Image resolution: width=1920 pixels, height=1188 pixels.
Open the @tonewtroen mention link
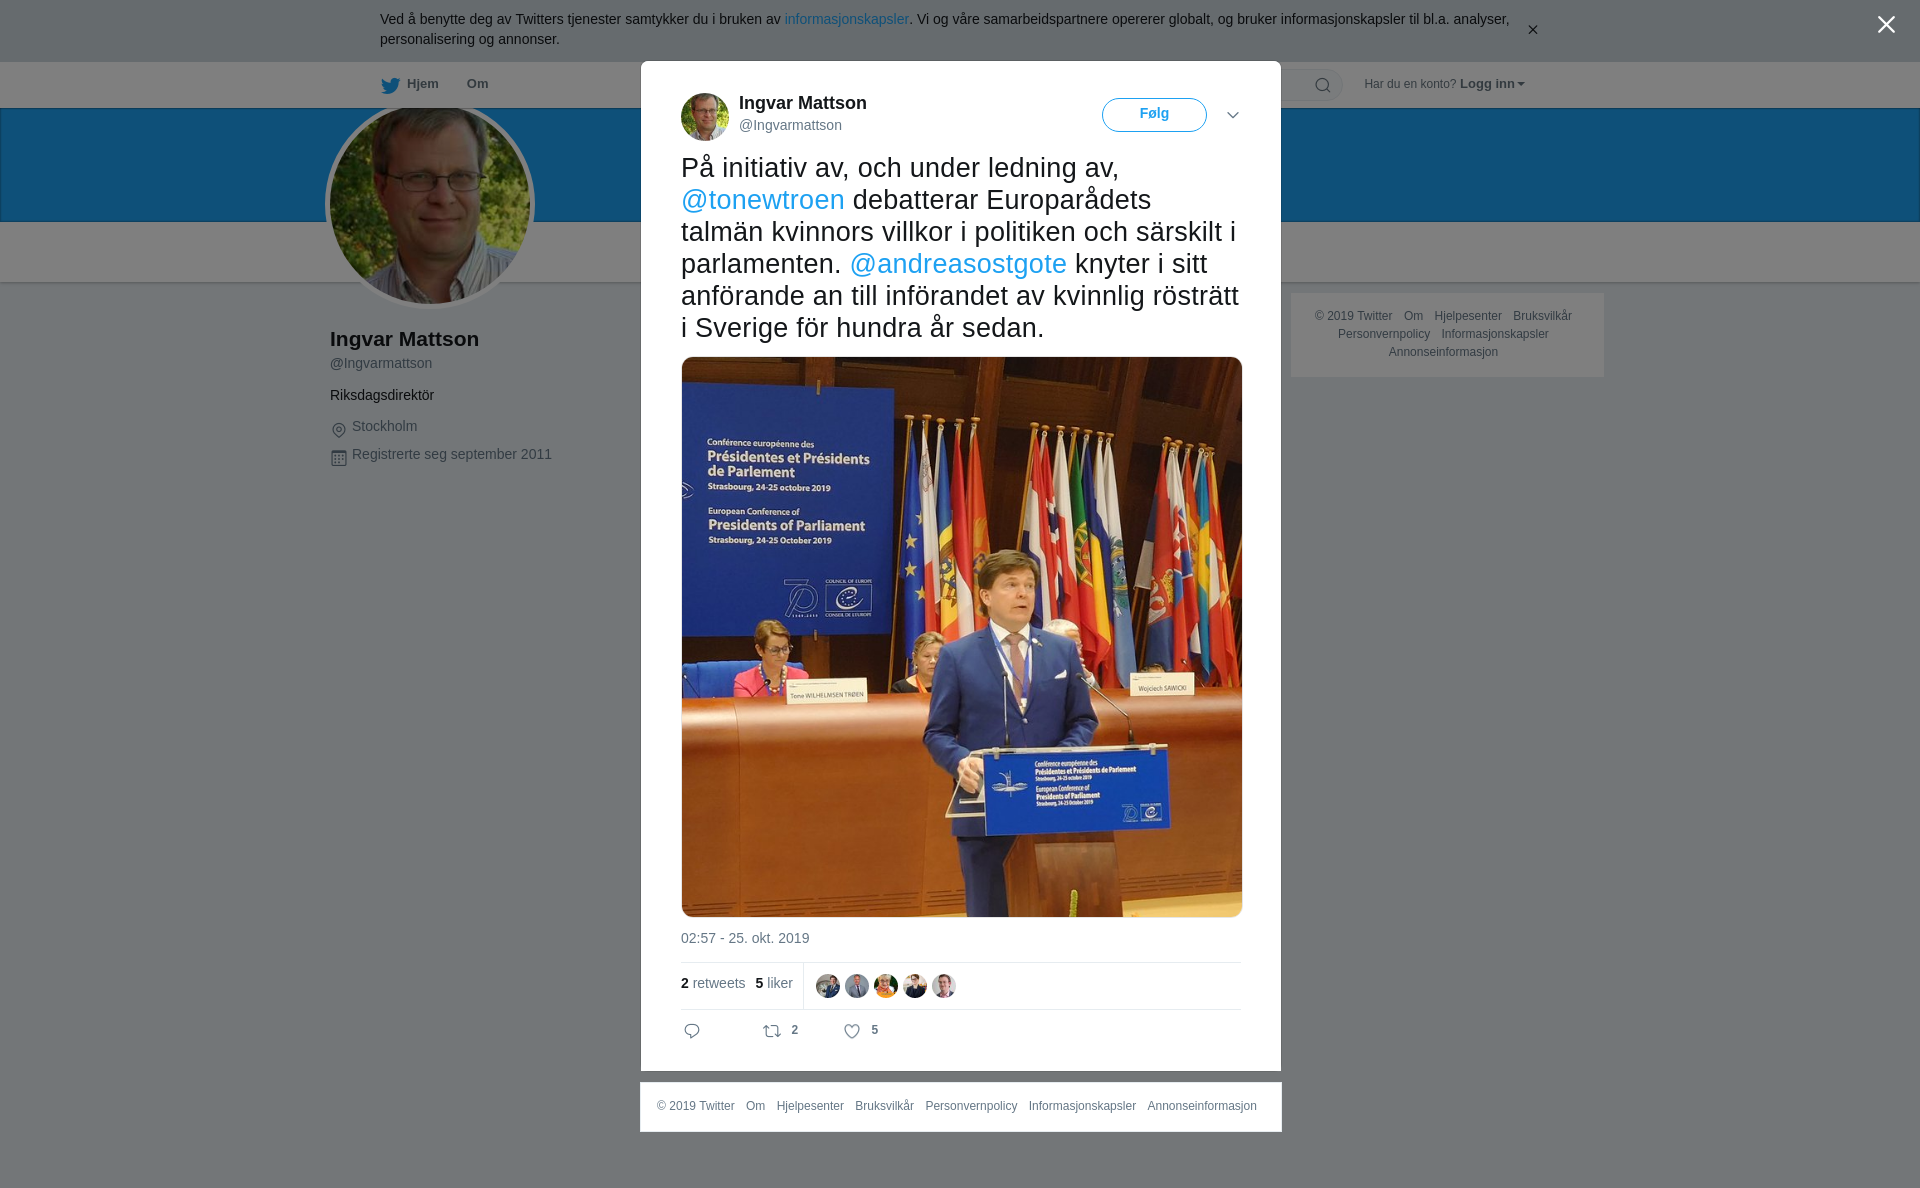pyautogui.click(x=763, y=200)
